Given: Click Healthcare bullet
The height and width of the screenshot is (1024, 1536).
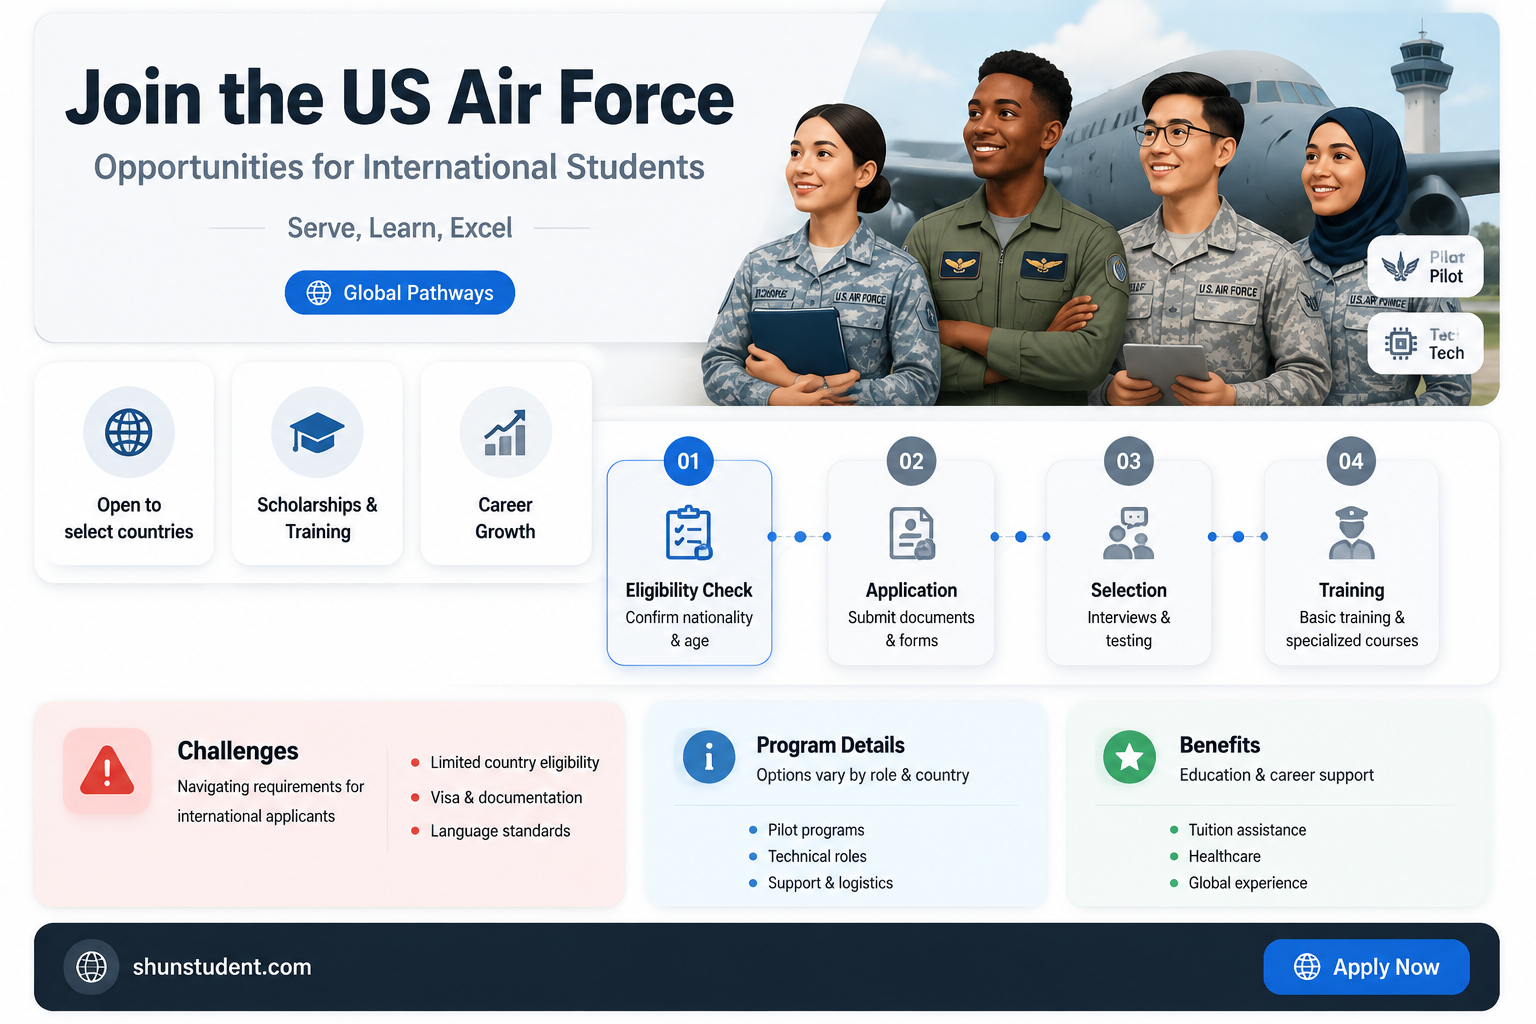Looking at the screenshot, I should point(1215,856).
